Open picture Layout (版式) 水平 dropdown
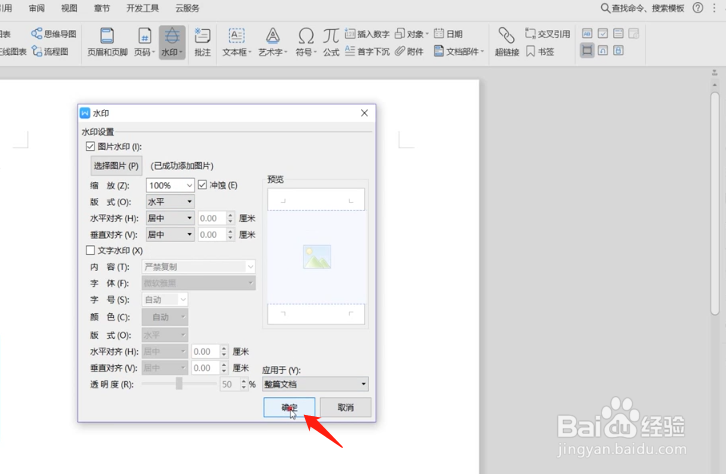Viewport: 726px width, 474px height. pyautogui.click(x=170, y=202)
